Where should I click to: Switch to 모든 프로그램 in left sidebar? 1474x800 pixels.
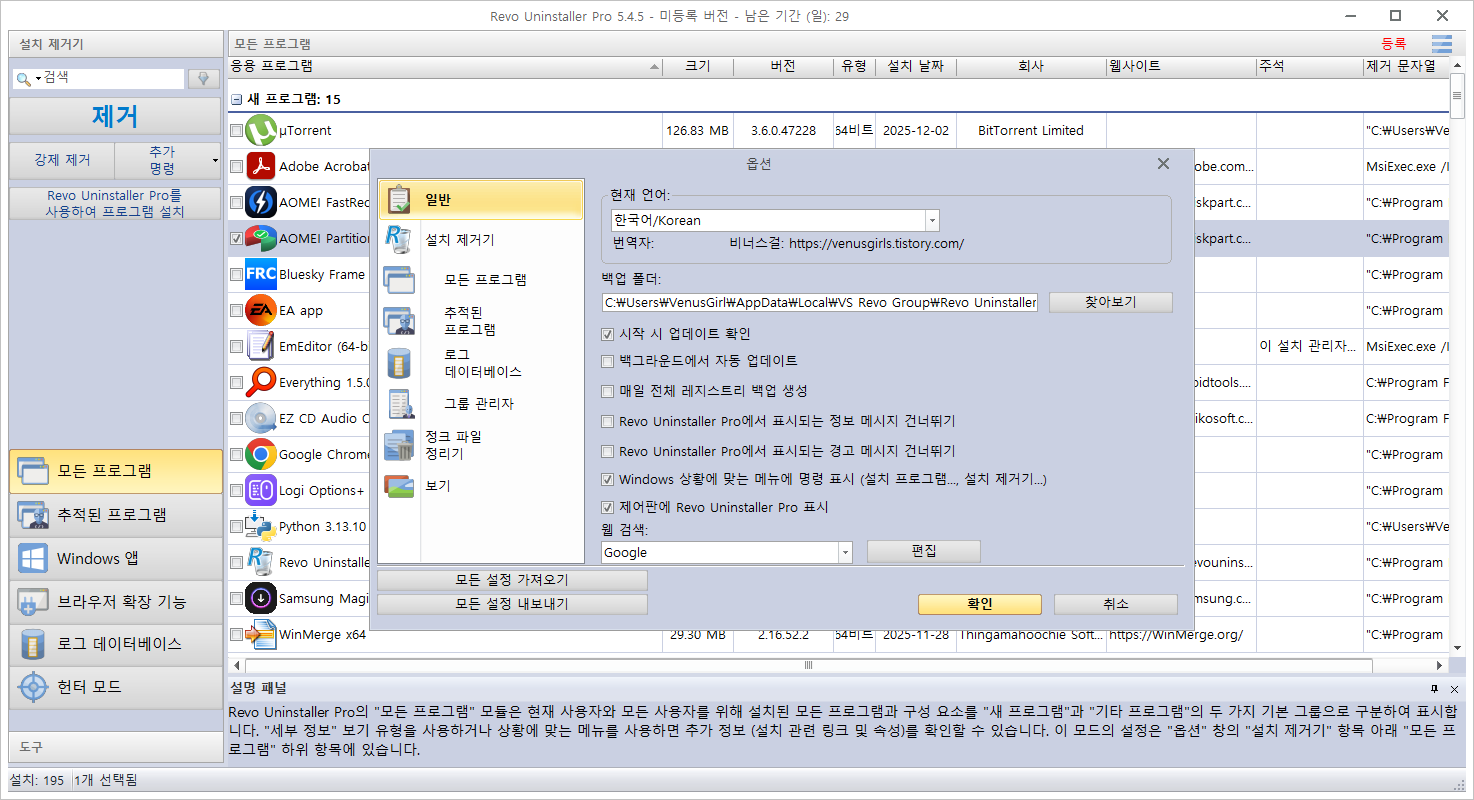(116, 471)
